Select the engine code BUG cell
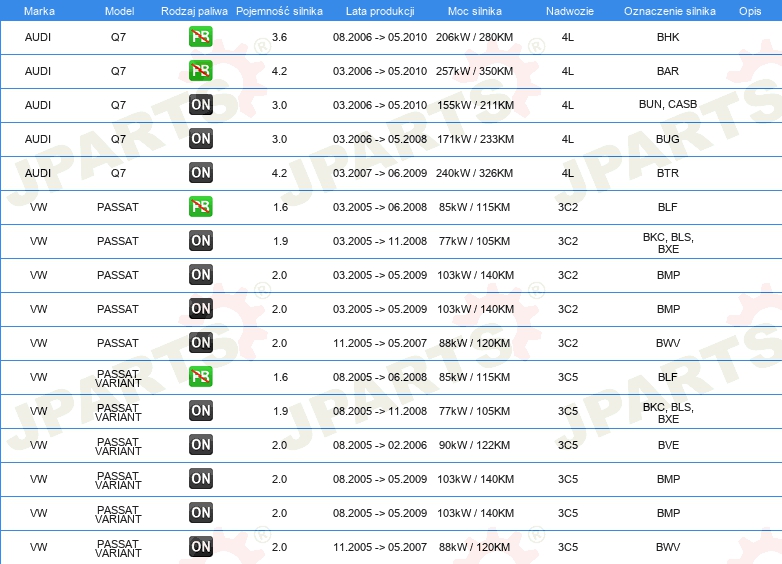 tap(668, 139)
